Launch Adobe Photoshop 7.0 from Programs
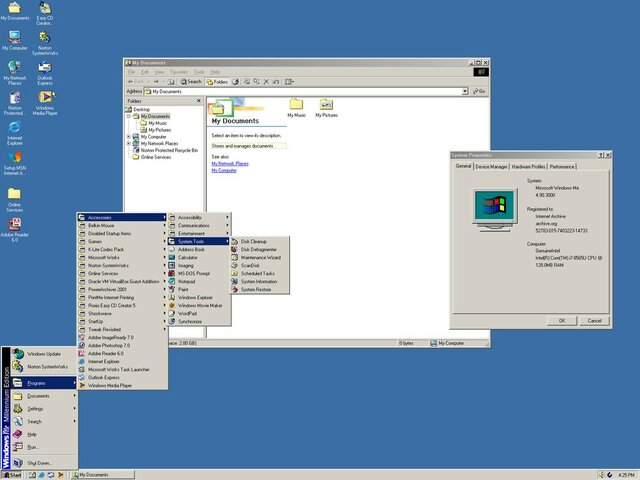Image resolution: width=640 pixels, height=480 pixels. [x=122, y=345]
